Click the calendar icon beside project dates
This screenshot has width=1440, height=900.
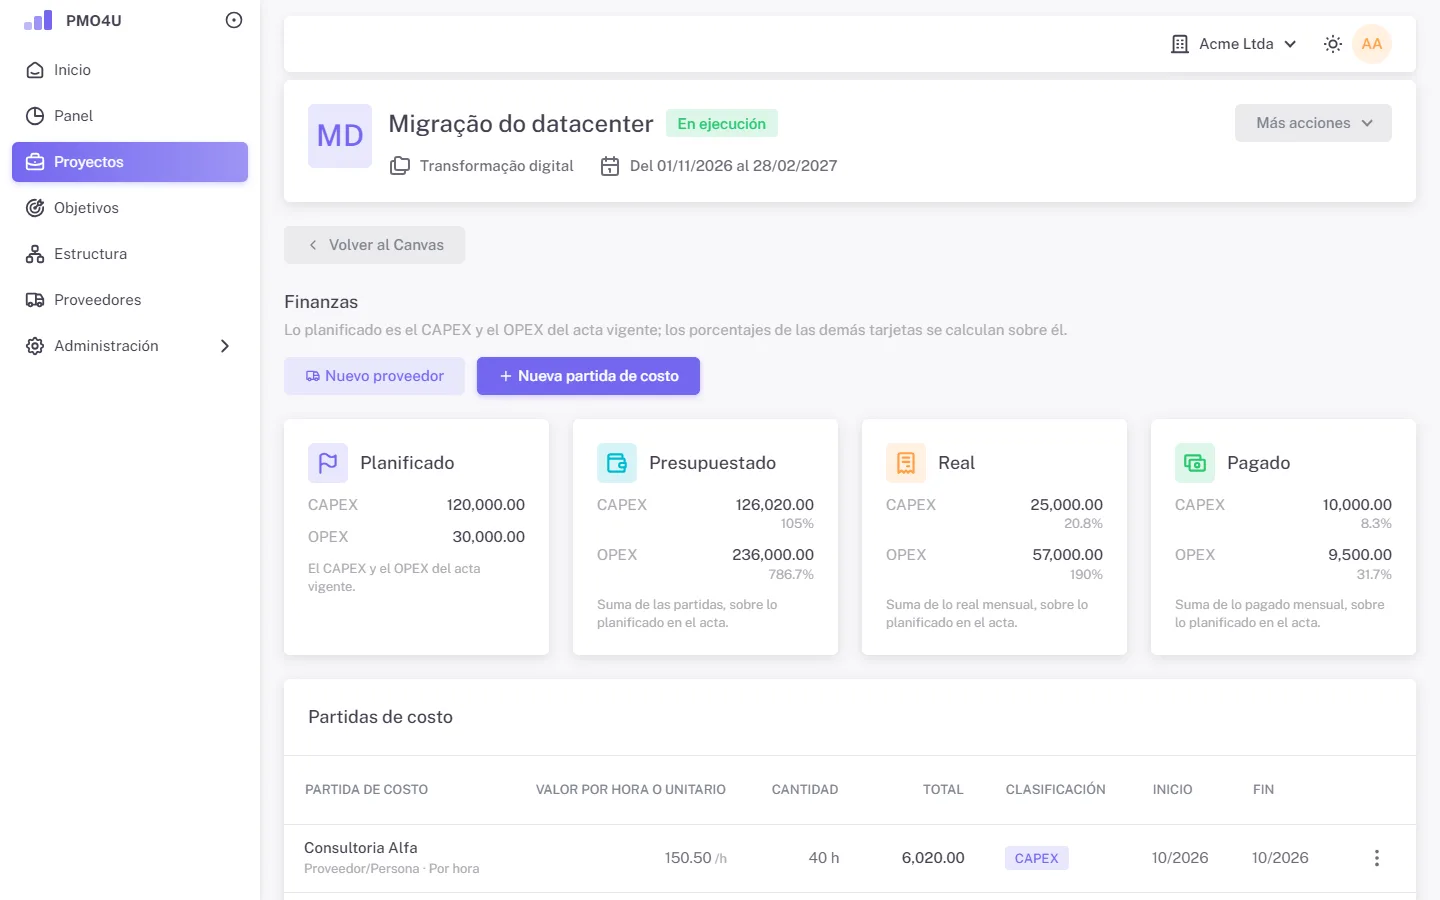point(610,166)
